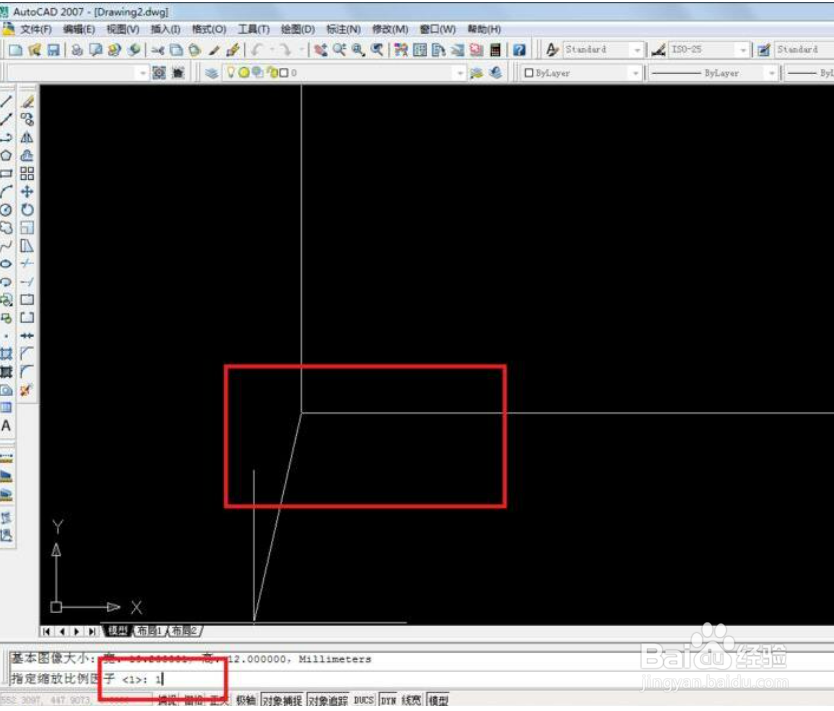Screen dimensions: 834x711
Task: Click the Help question mark icon
Action: click(x=519, y=50)
